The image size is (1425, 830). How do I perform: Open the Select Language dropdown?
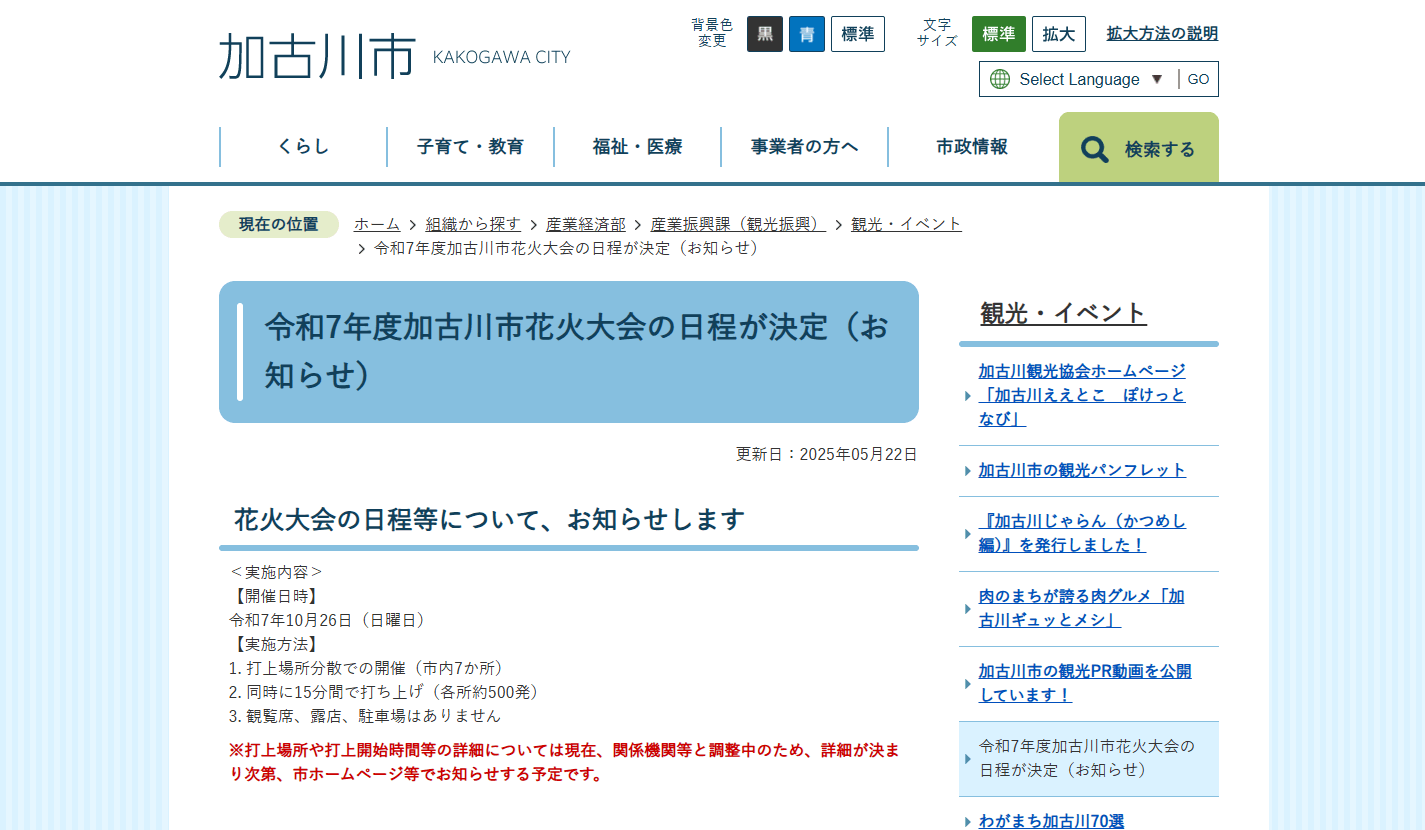[x=1091, y=79]
